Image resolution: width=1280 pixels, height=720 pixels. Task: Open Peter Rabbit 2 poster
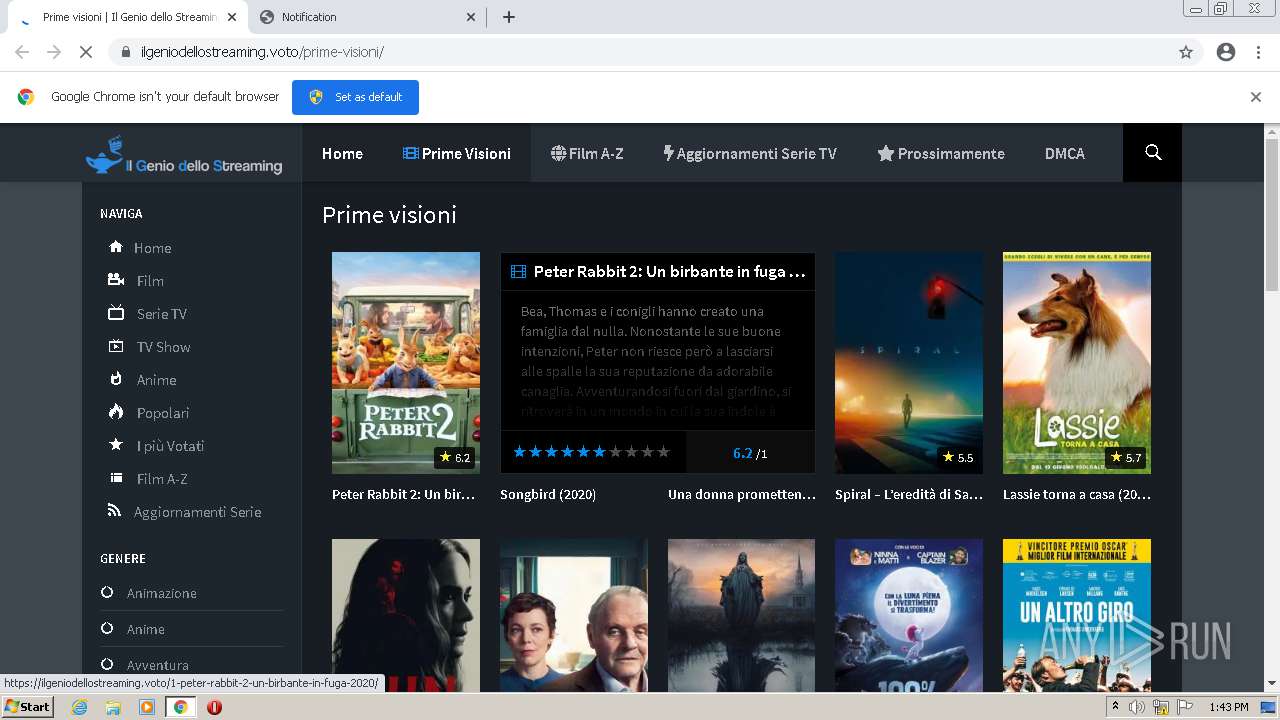coord(406,363)
